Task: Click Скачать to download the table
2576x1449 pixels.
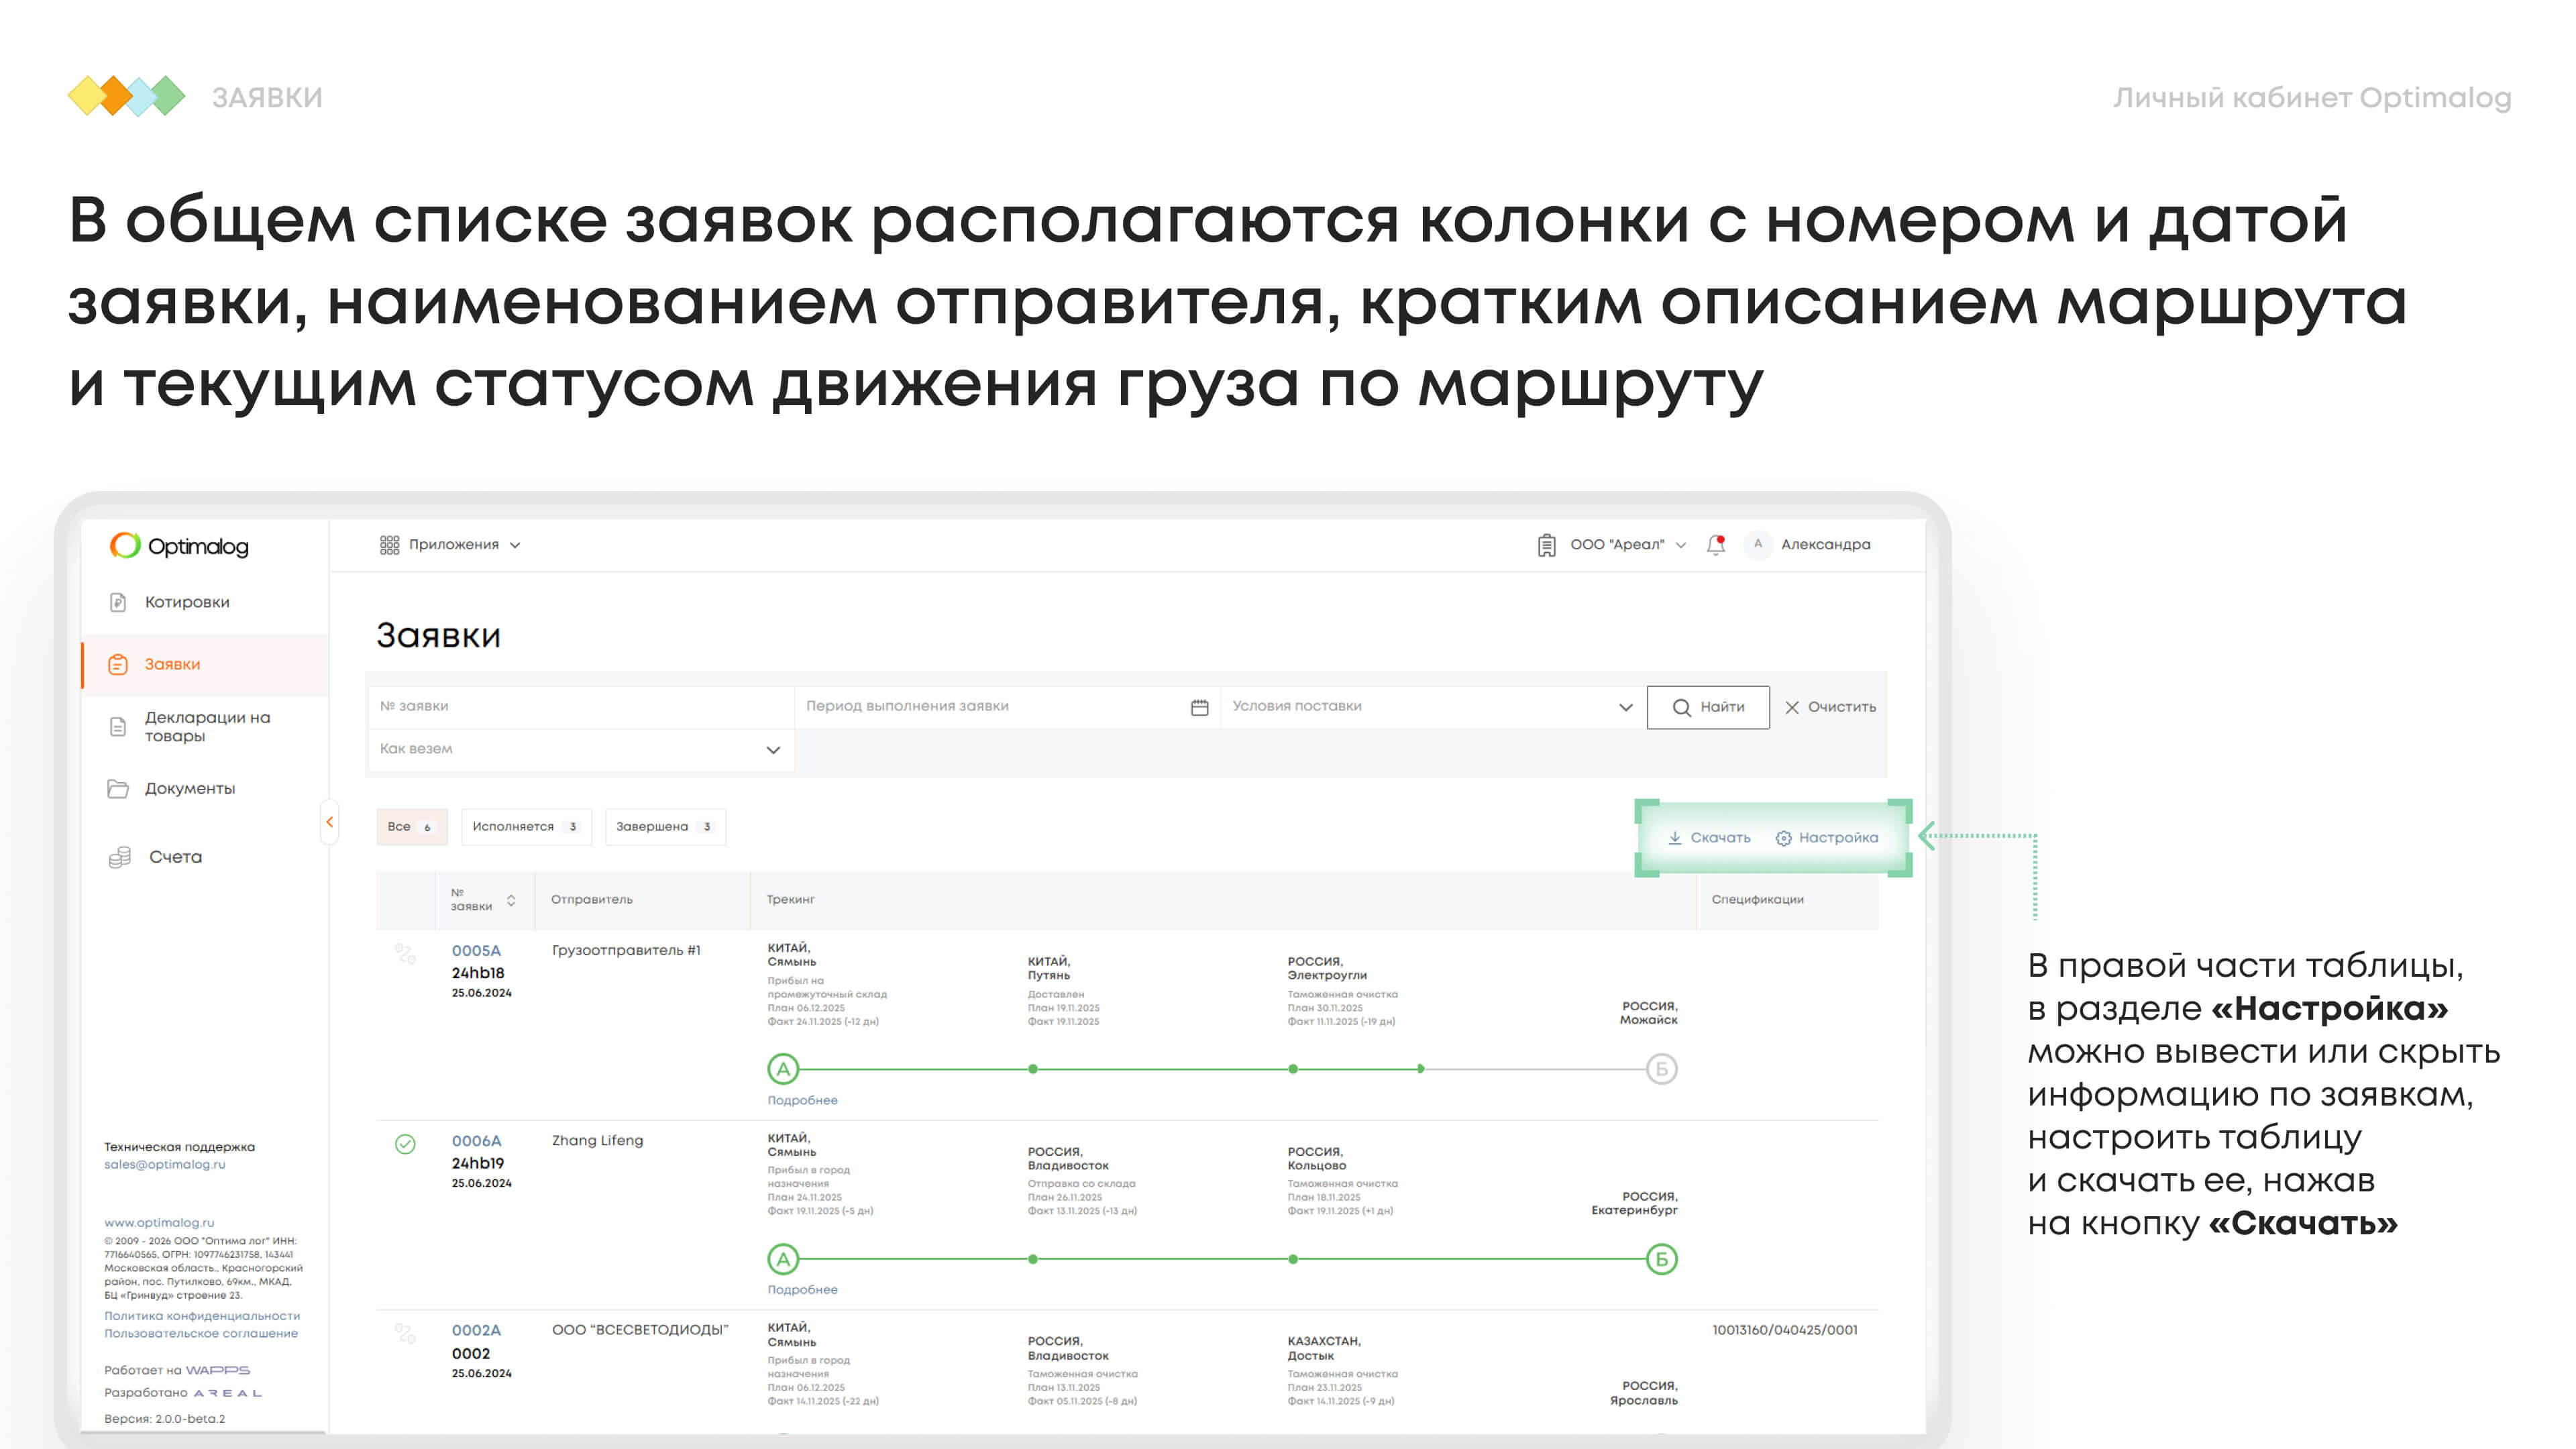Action: pyautogui.click(x=1709, y=838)
